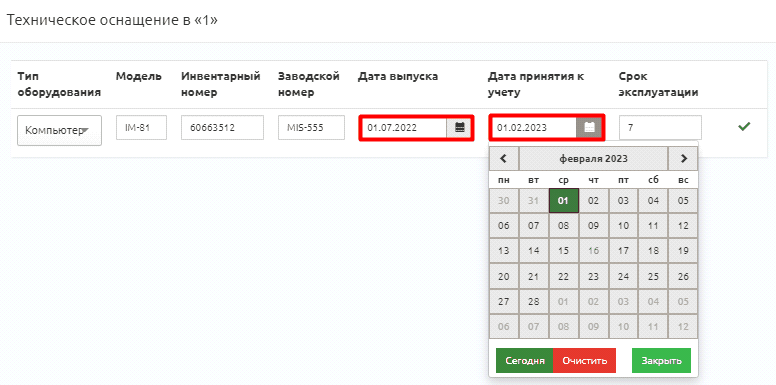776x385 pixels.
Task: Click the Тип оборудования column header
Action: 59,85
